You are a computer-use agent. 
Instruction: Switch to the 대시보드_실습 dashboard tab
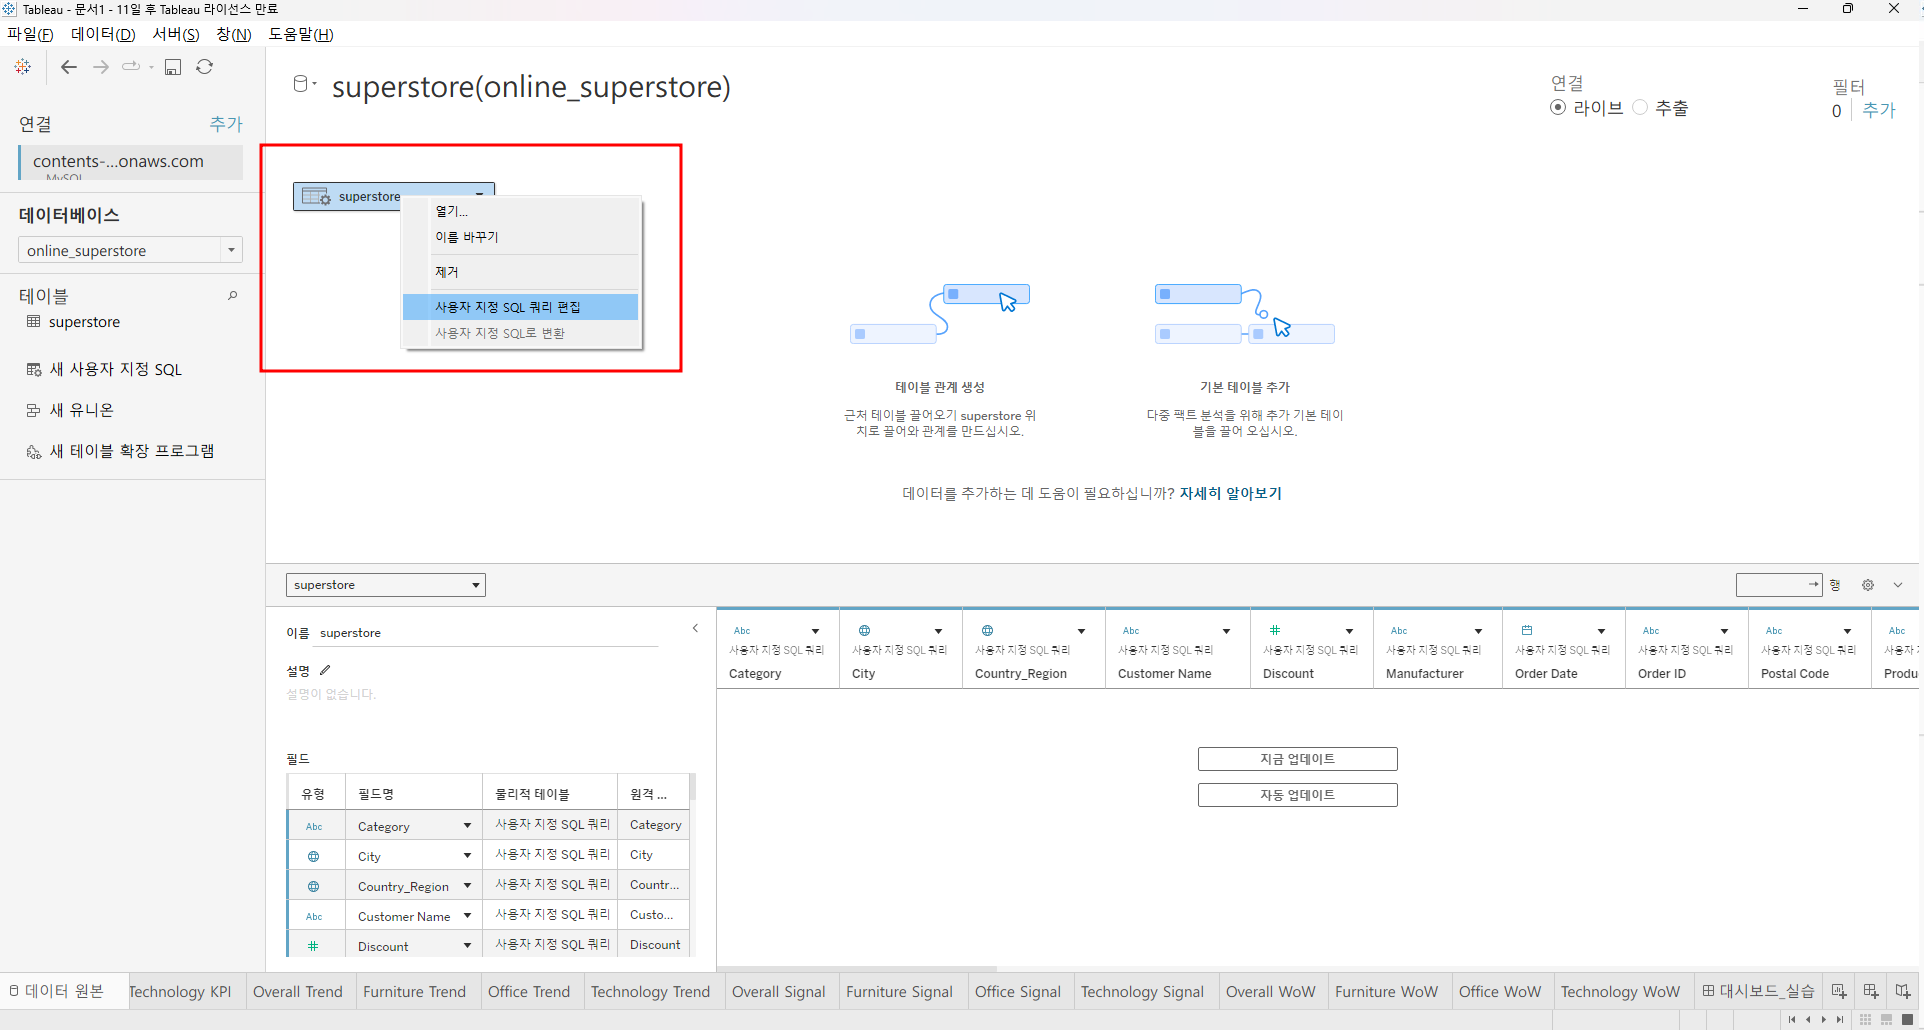coord(1758,991)
